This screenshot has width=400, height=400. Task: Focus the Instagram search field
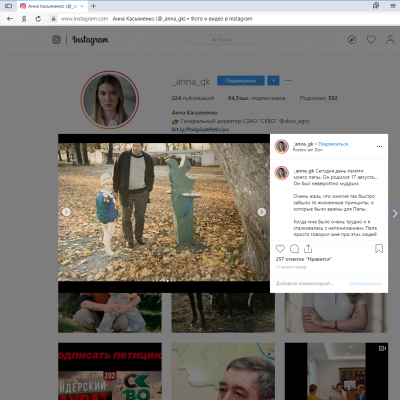[x=223, y=40]
